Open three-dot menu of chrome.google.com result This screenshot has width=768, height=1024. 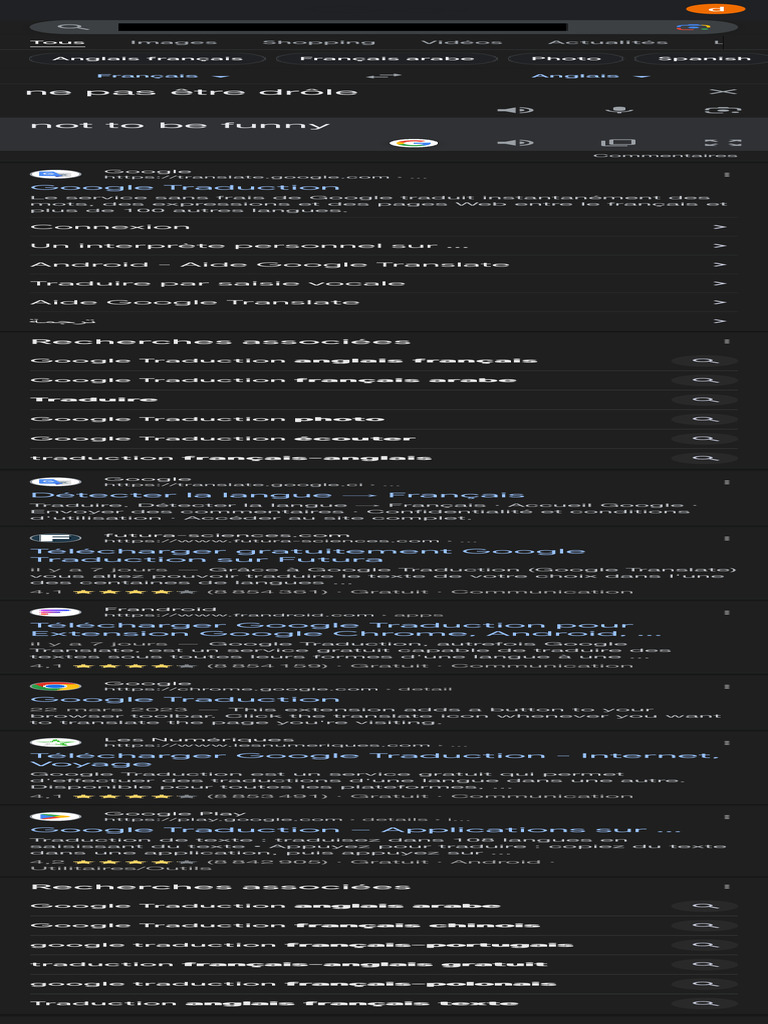[x=727, y=687]
